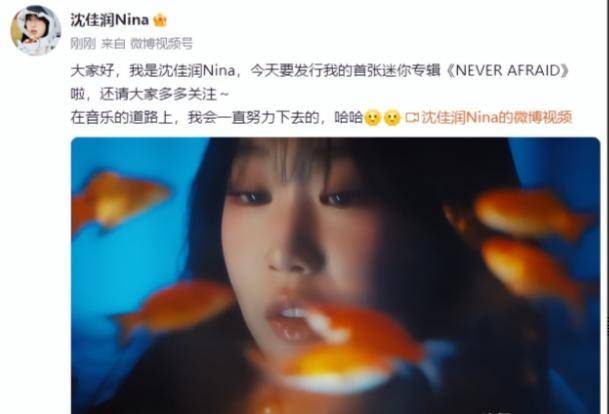
Task: Open 沈佳润Nina's profile avatar
Action: 35,30
